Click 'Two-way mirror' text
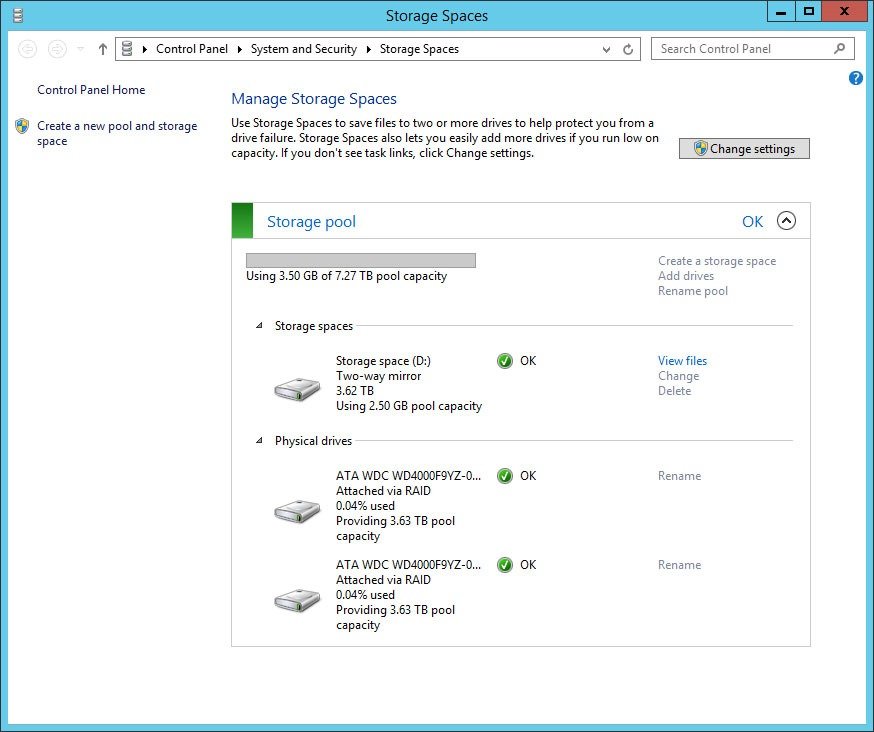 378,376
